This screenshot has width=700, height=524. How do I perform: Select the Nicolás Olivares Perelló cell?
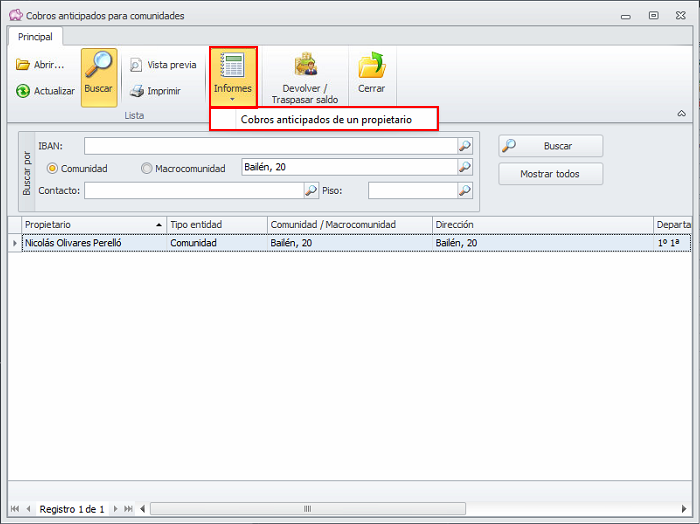pyautogui.click(x=94, y=243)
